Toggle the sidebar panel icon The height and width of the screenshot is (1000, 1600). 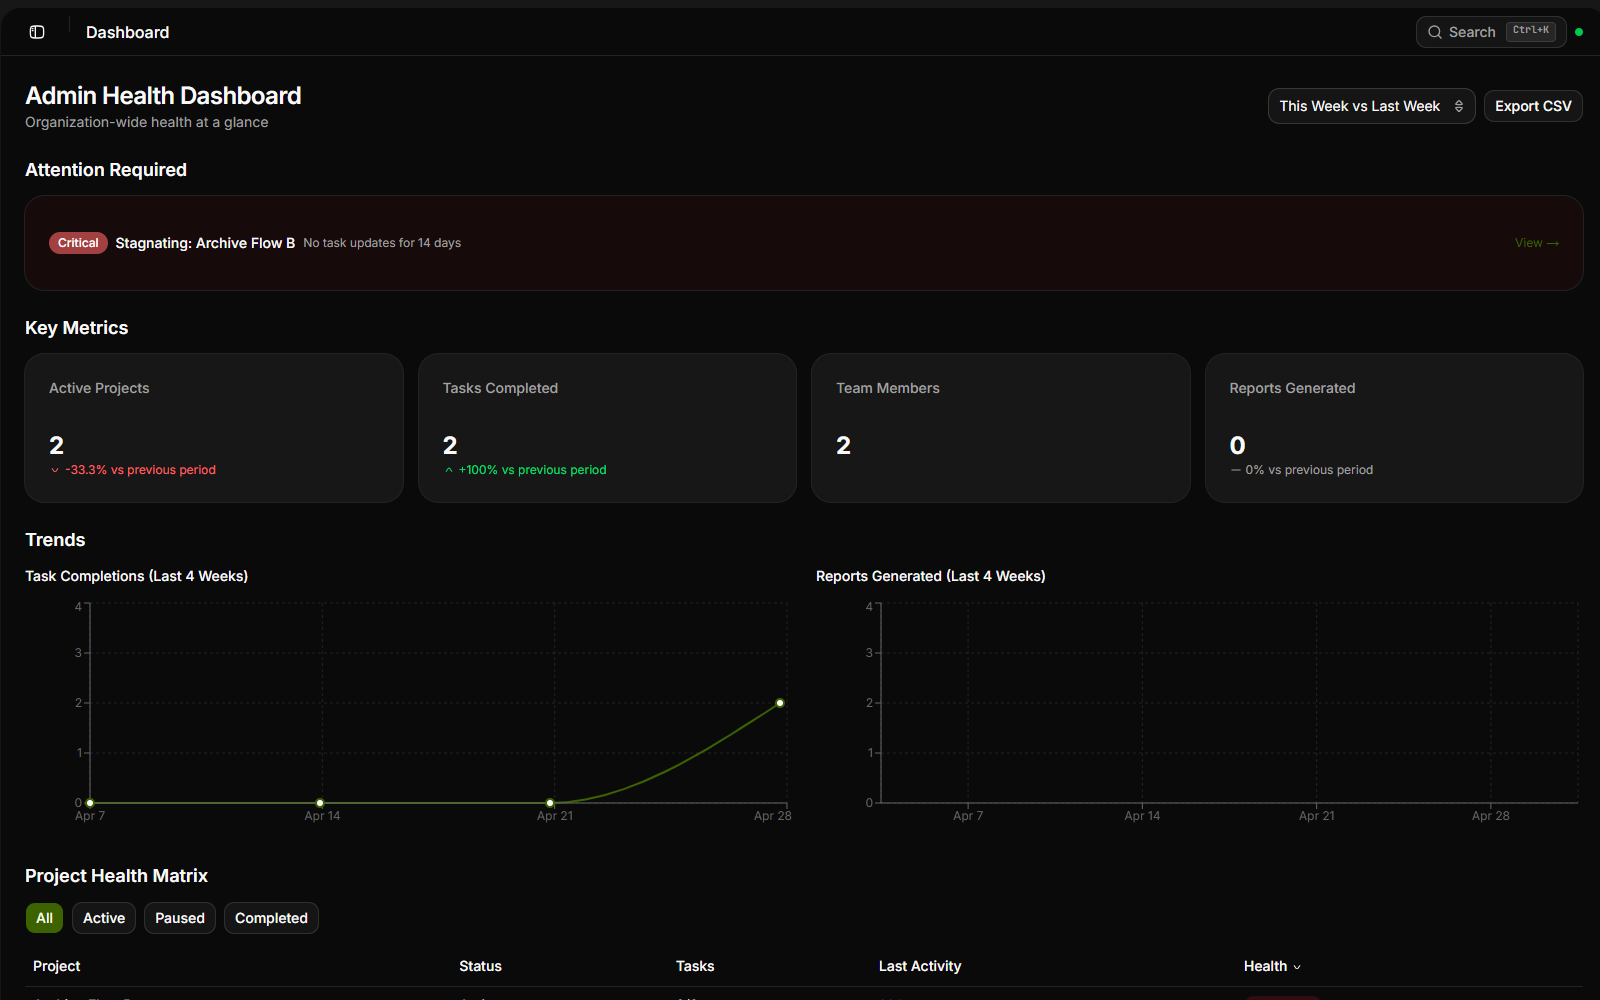pos(37,32)
